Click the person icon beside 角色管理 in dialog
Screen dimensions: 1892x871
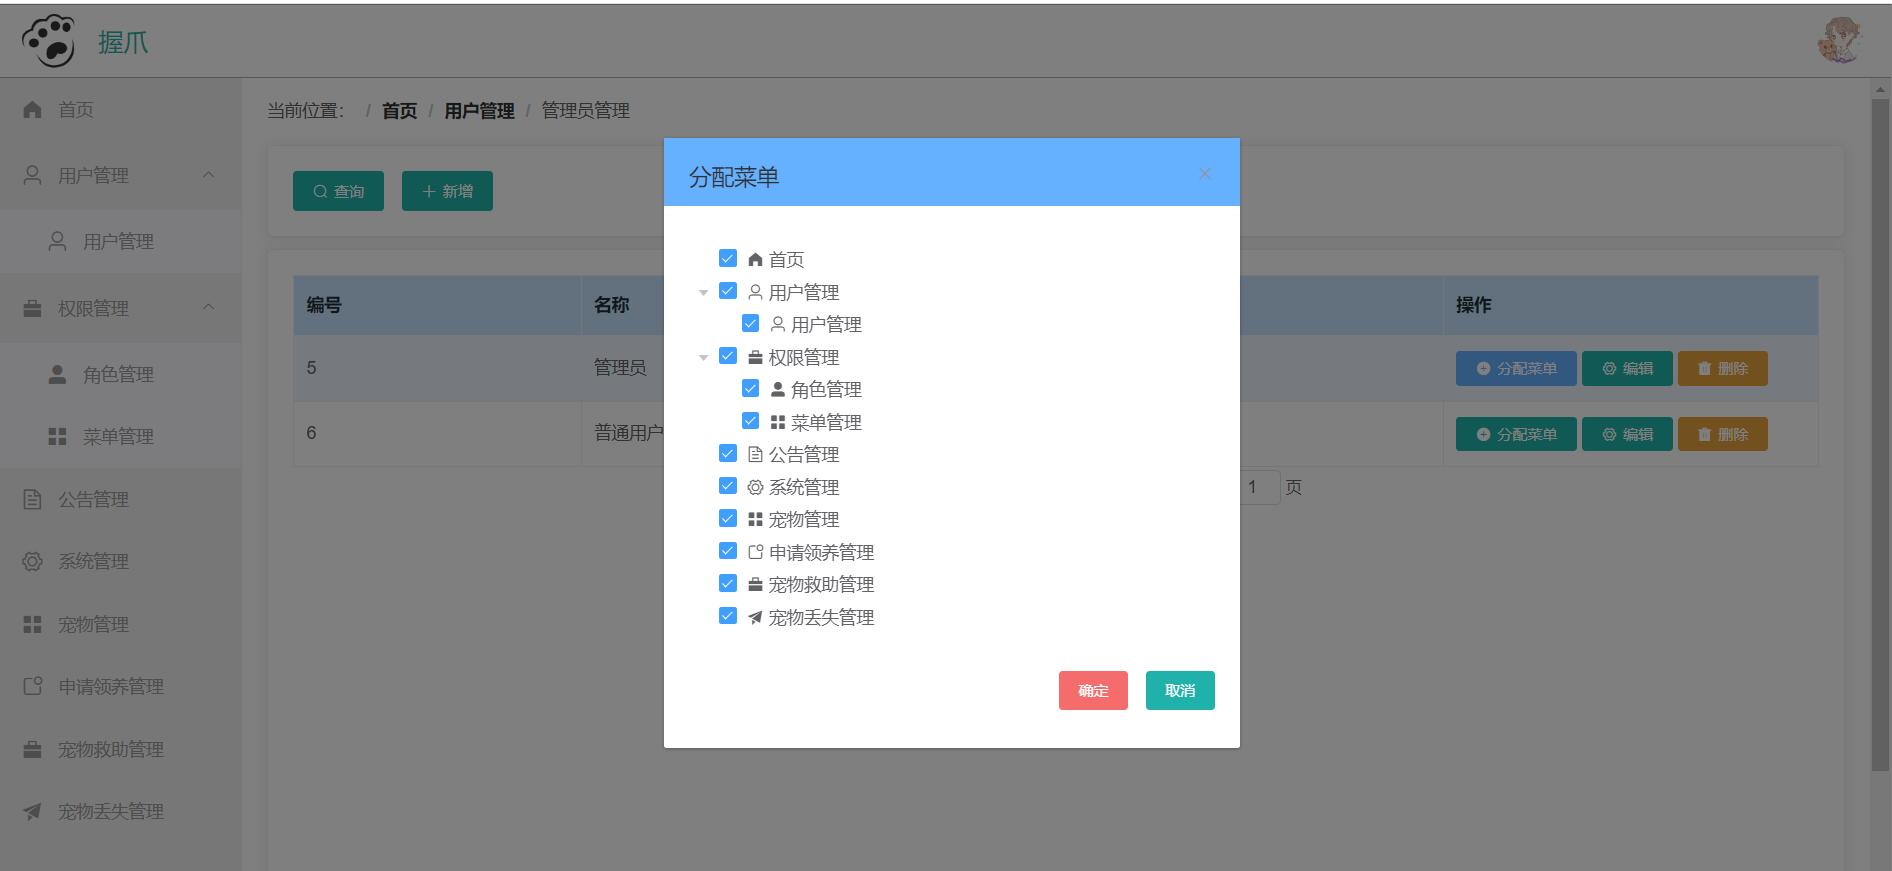pos(778,389)
